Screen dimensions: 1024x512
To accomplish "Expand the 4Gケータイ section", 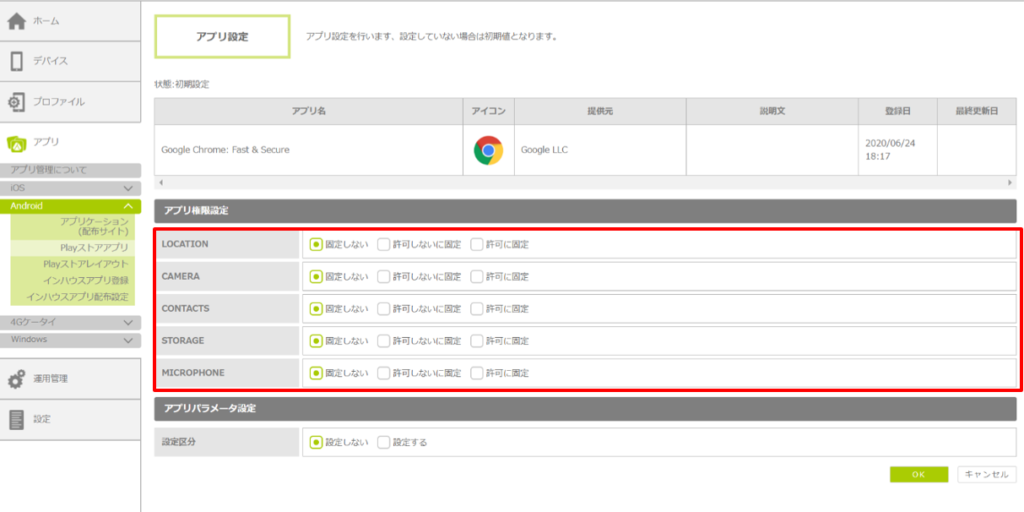I will coord(128,322).
